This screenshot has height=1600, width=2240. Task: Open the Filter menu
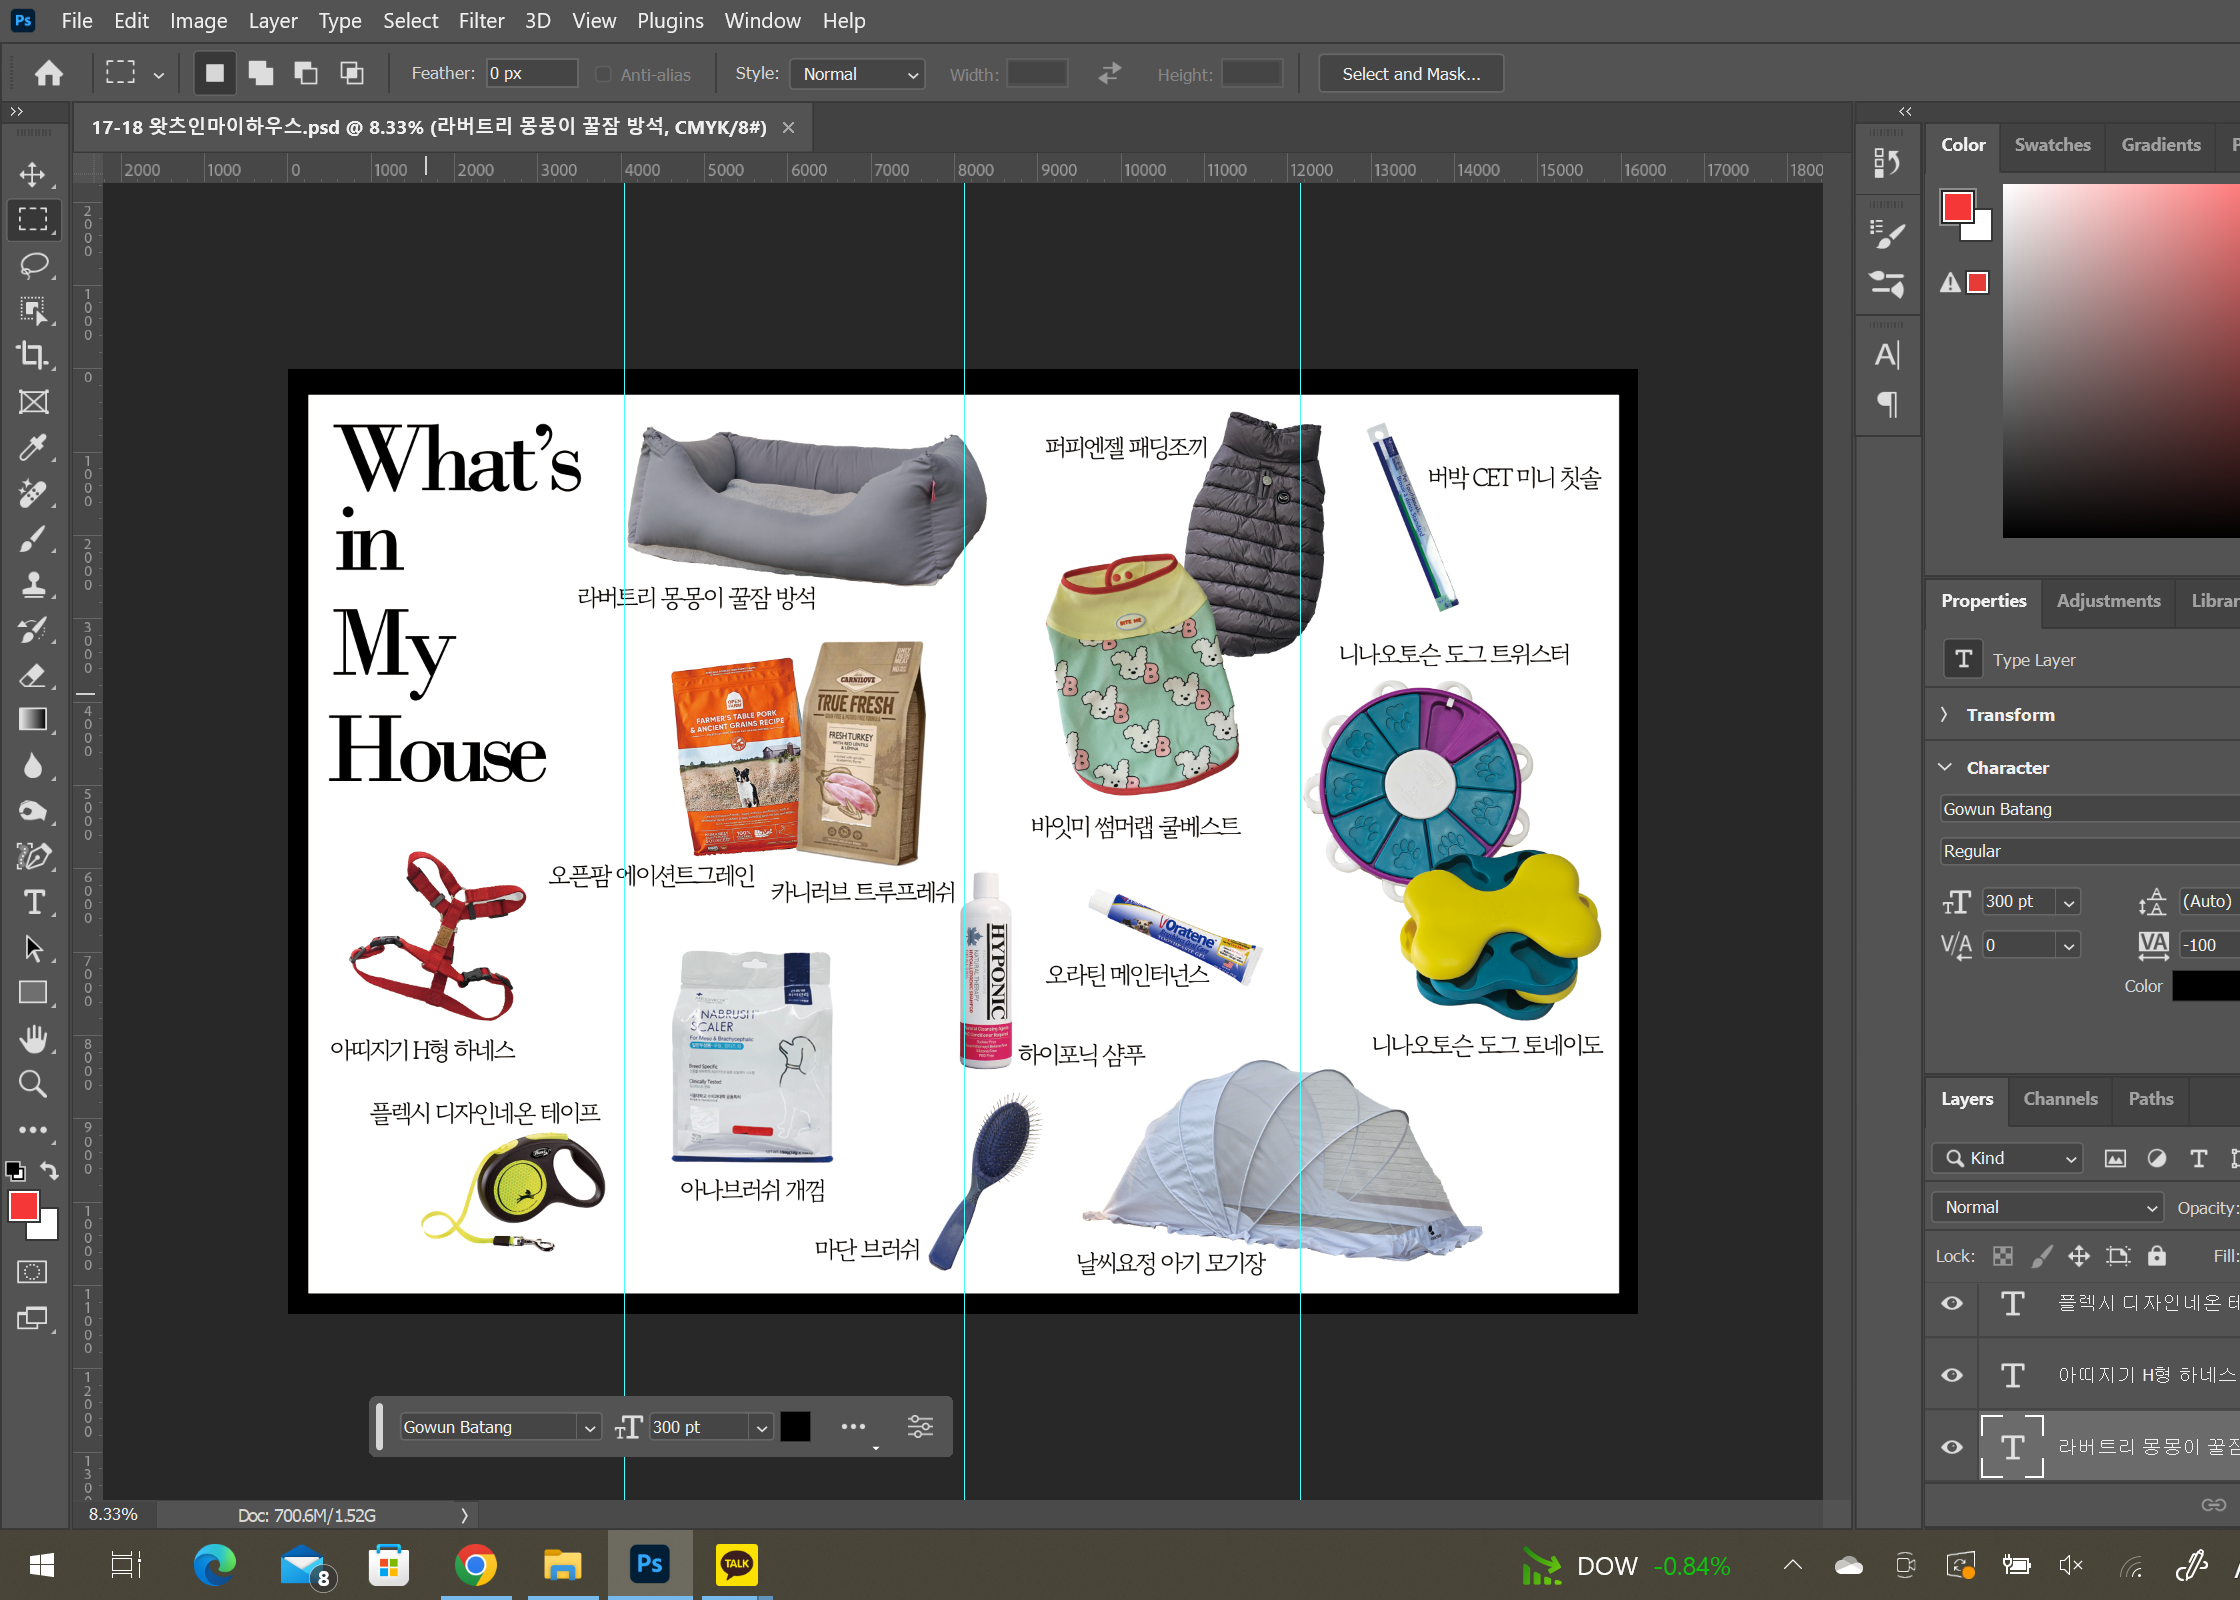(x=481, y=21)
